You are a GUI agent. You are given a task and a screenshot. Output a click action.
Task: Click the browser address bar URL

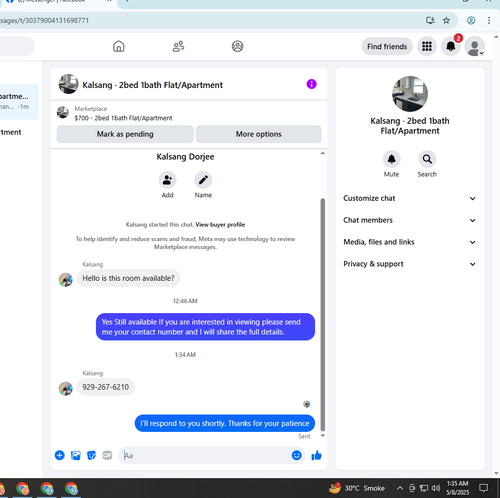tap(44, 20)
